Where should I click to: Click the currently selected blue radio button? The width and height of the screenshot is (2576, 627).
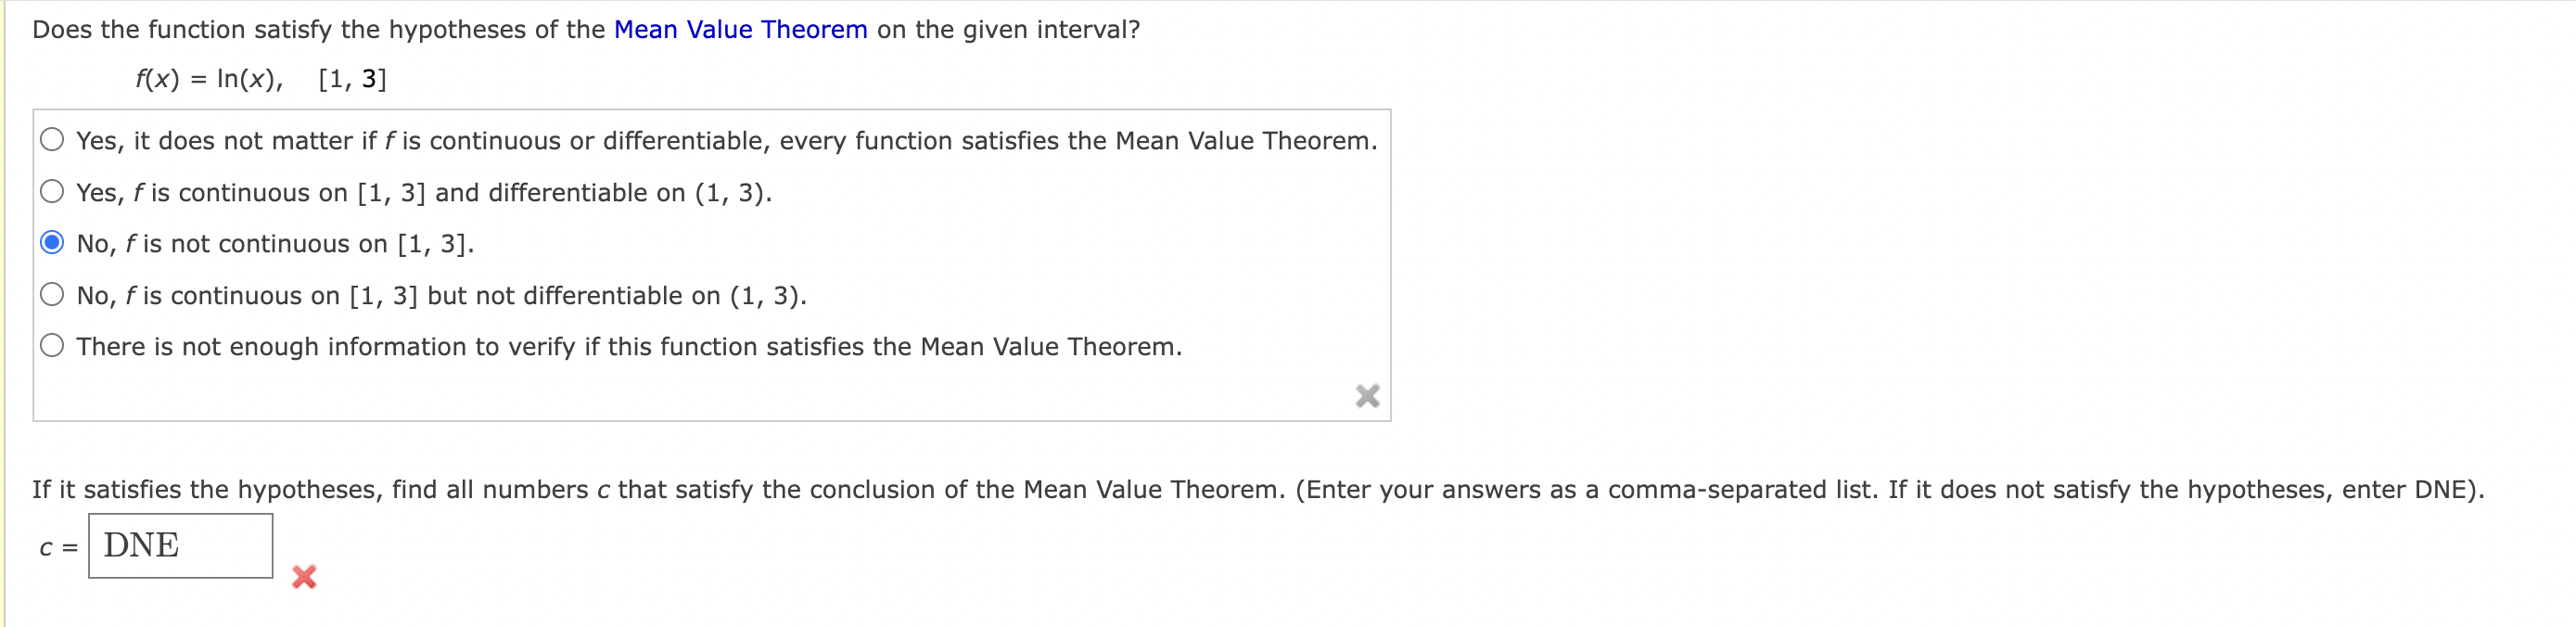pos(53,242)
